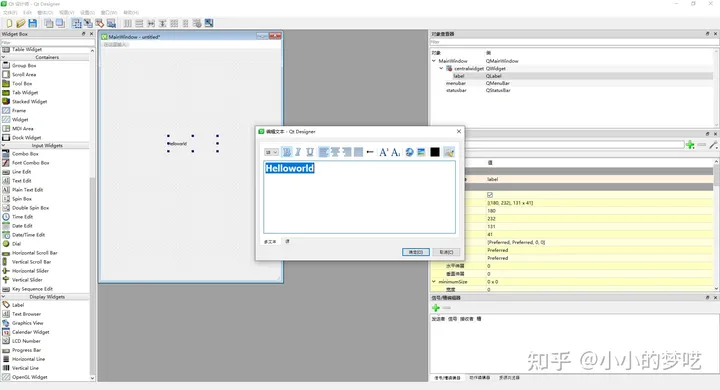
Task: Click the superscript icon in the dialog
Action: pyautogui.click(x=383, y=152)
